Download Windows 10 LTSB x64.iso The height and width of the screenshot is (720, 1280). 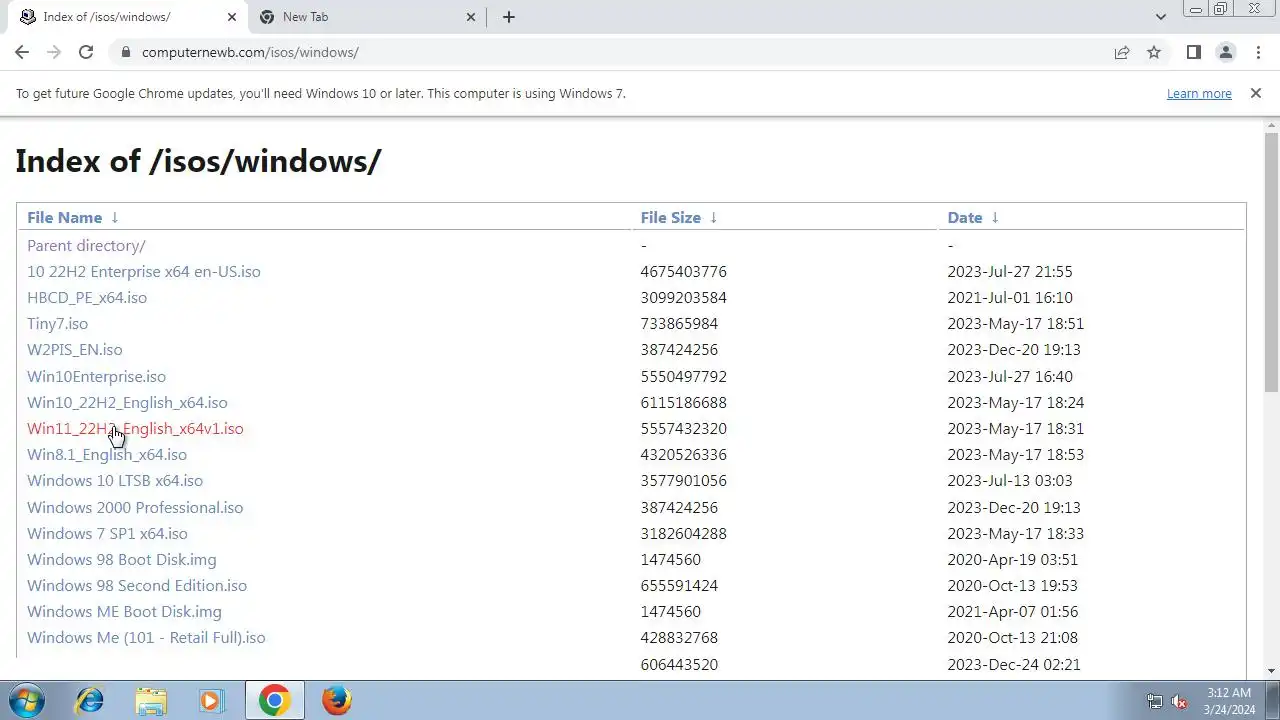[115, 480]
